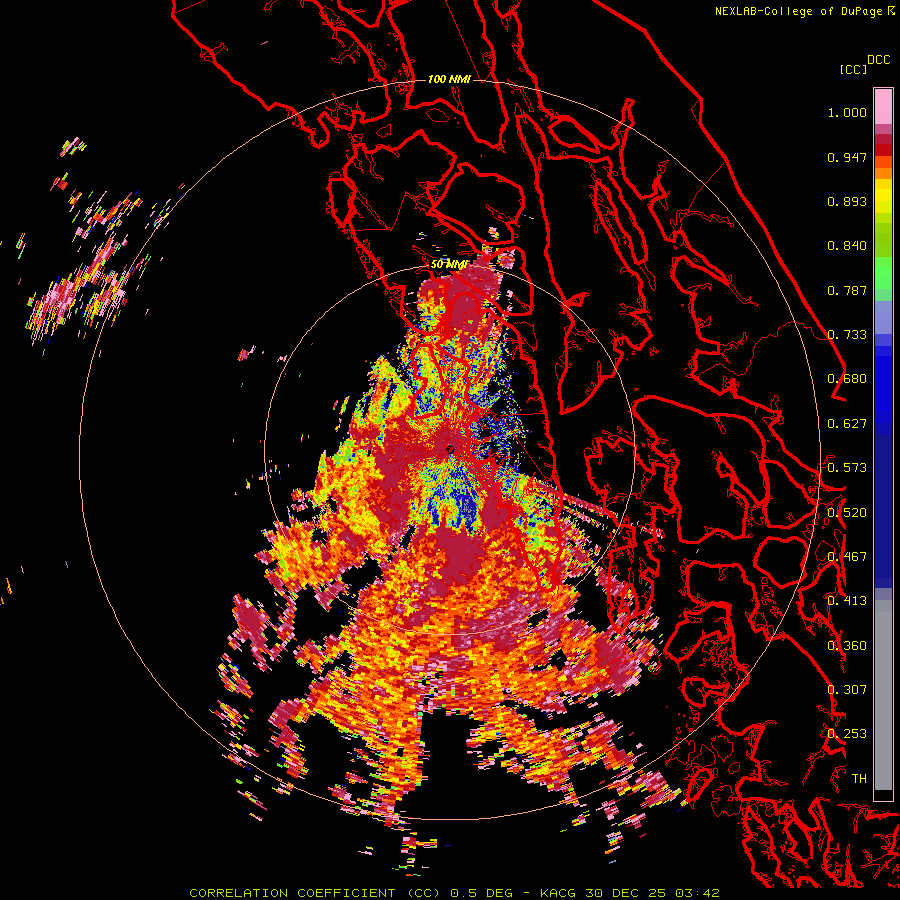Click the 0.360 legend value
Viewport: 900px width, 900px height.
tap(847, 645)
